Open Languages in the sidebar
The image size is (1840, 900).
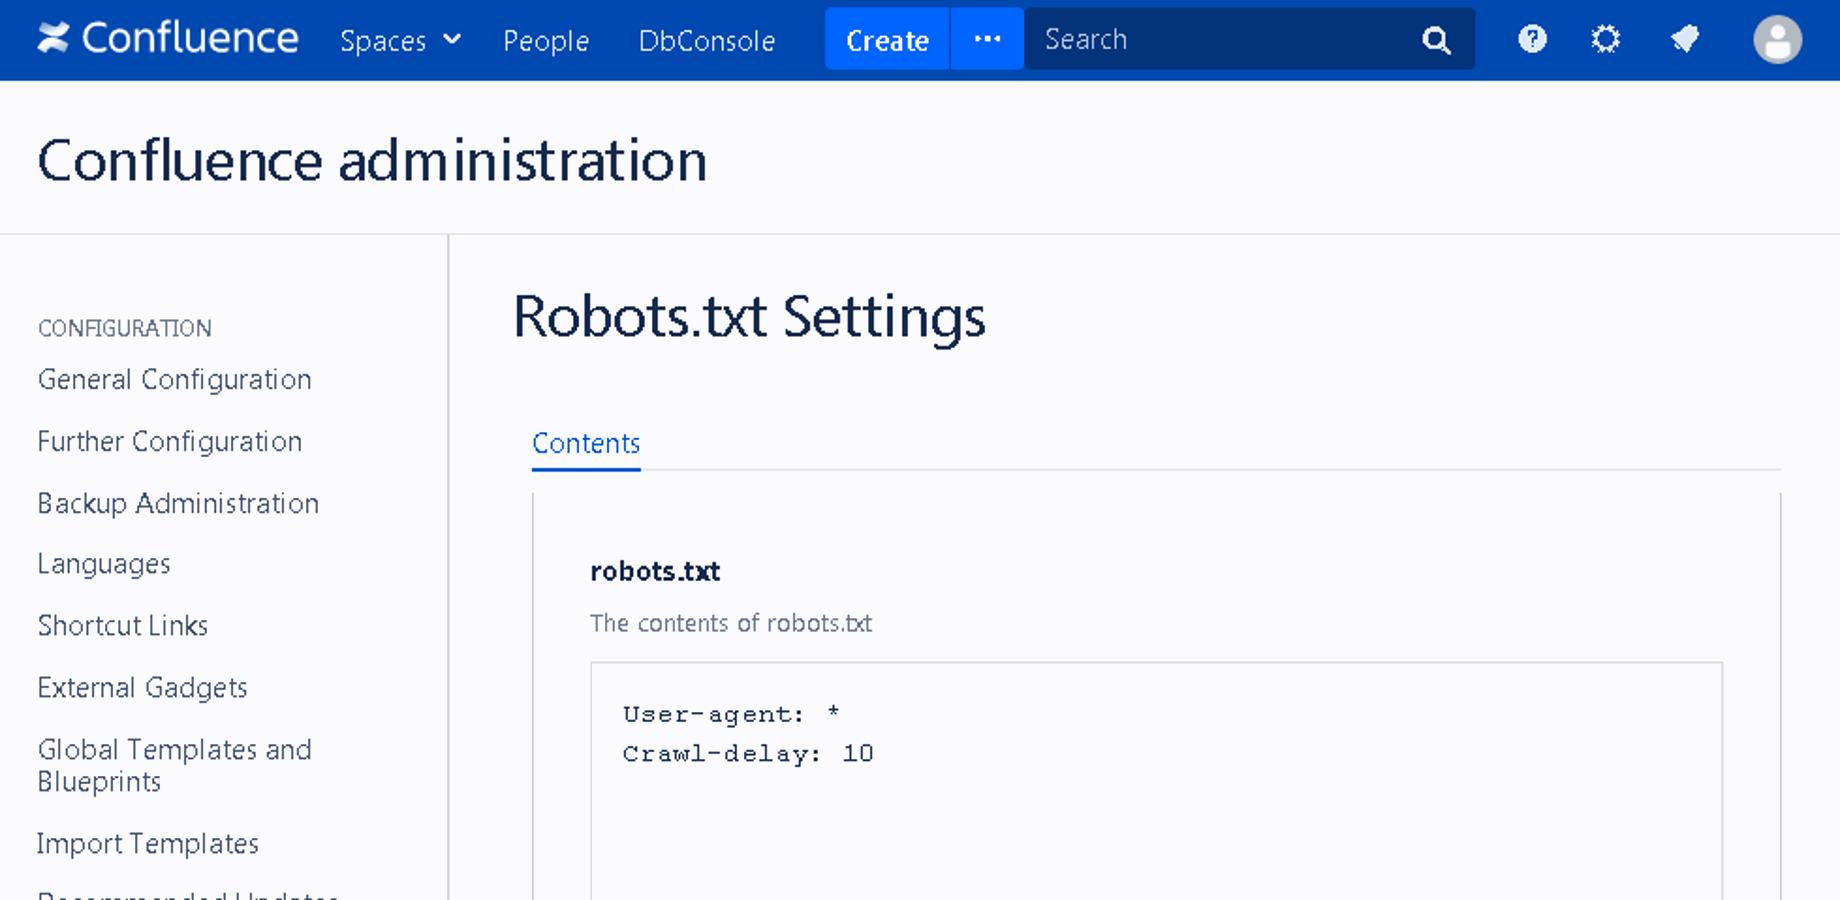(x=104, y=565)
